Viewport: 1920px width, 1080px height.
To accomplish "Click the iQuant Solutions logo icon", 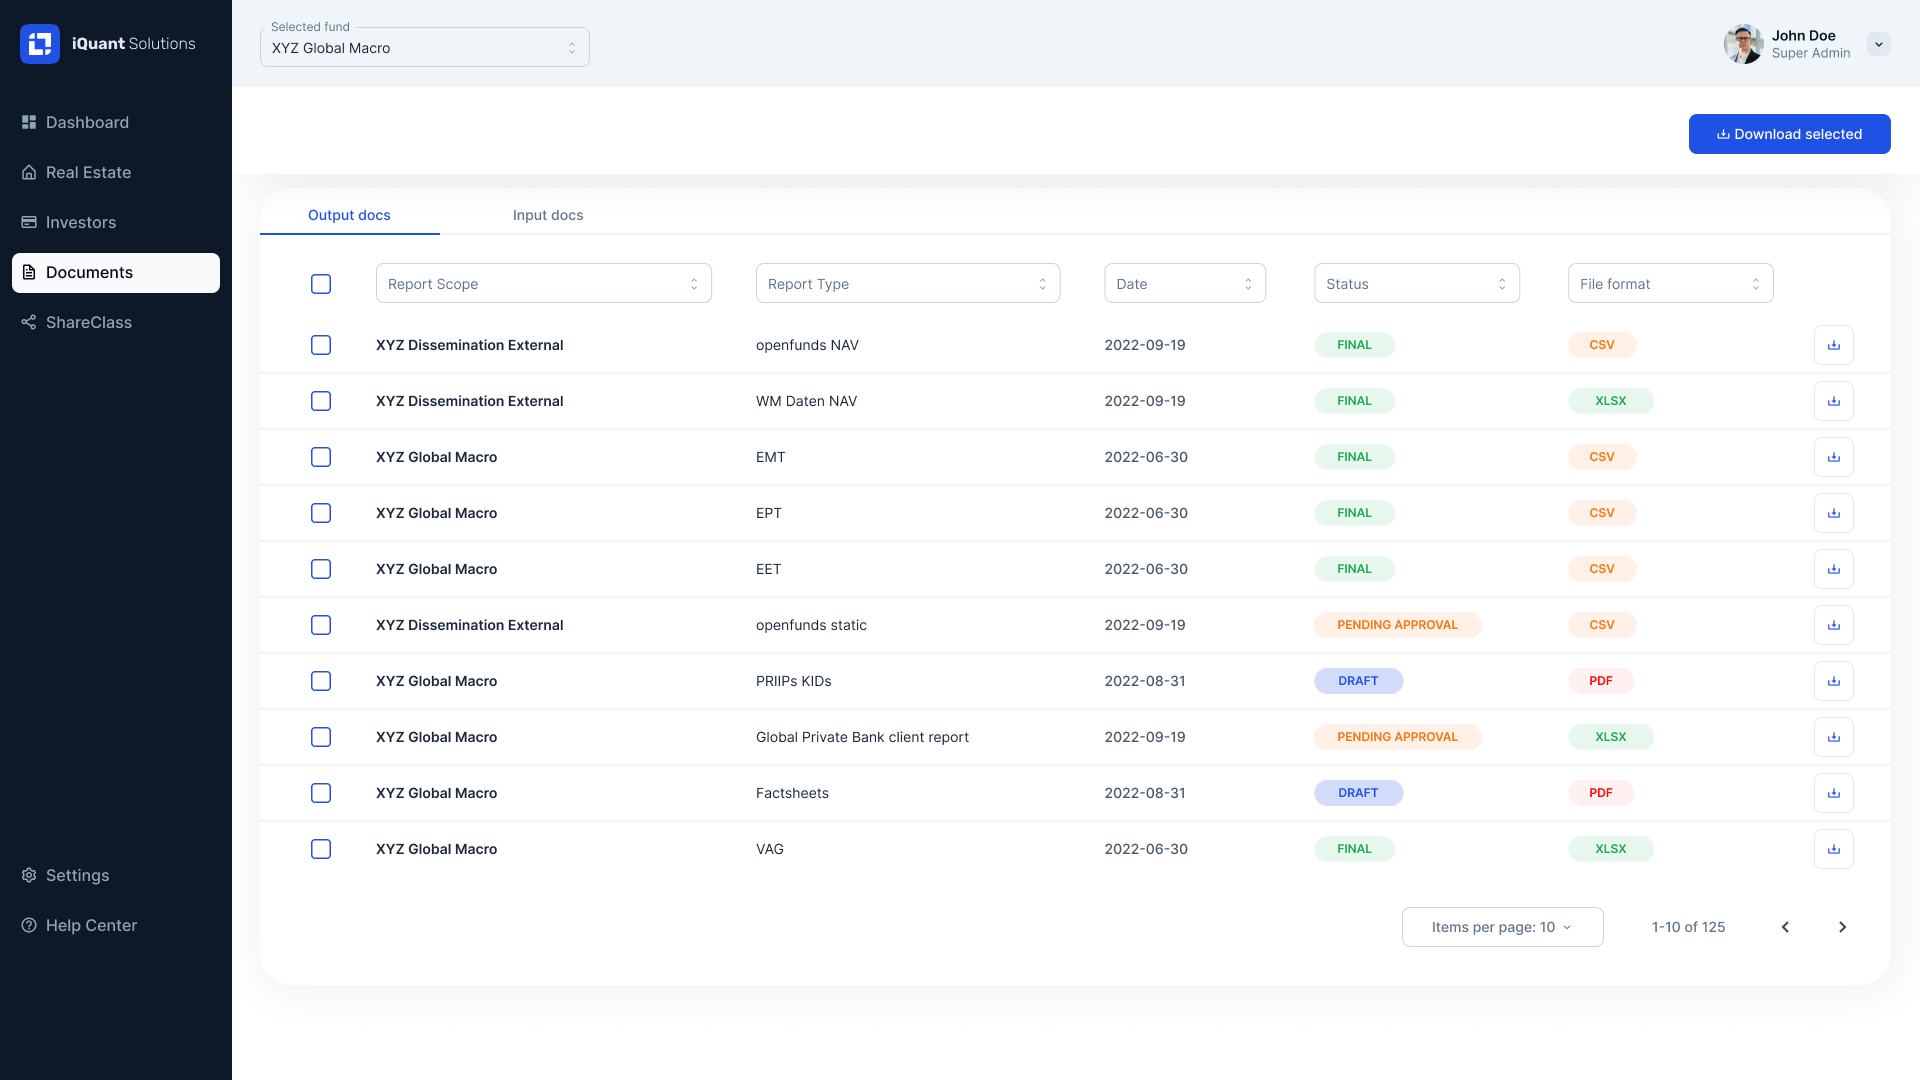I will tap(40, 44).
